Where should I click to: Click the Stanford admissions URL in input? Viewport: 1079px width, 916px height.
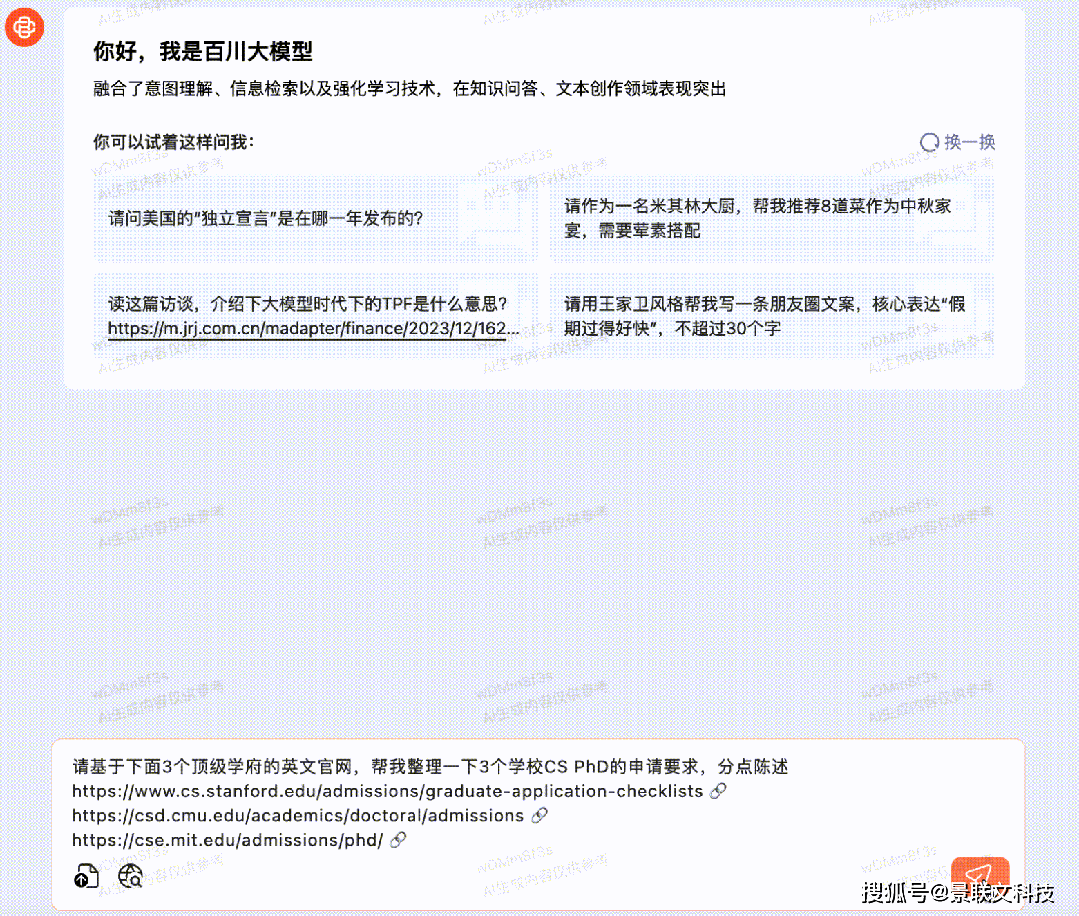click(x=387, y=791)
